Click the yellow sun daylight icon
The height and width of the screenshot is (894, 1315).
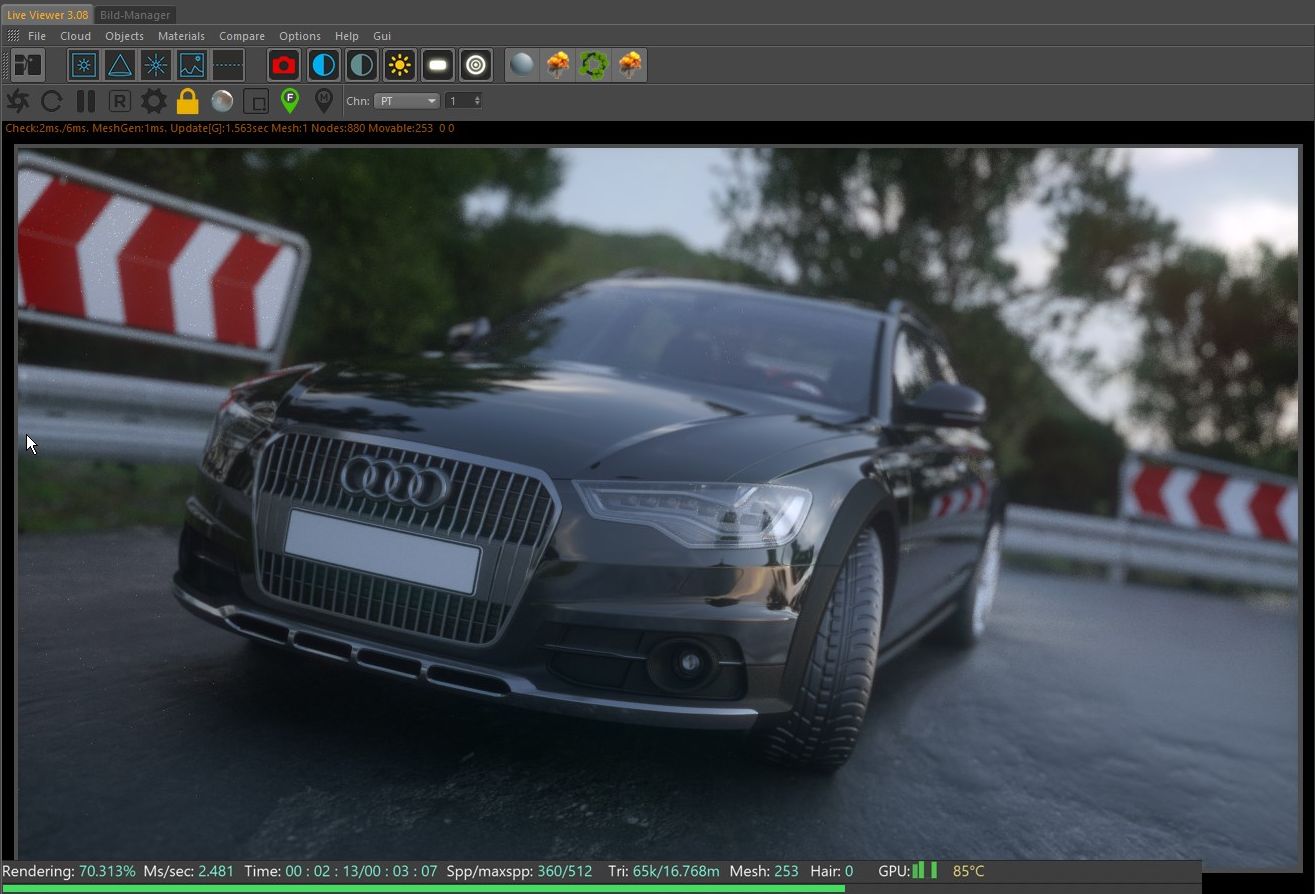pos(400,66)
